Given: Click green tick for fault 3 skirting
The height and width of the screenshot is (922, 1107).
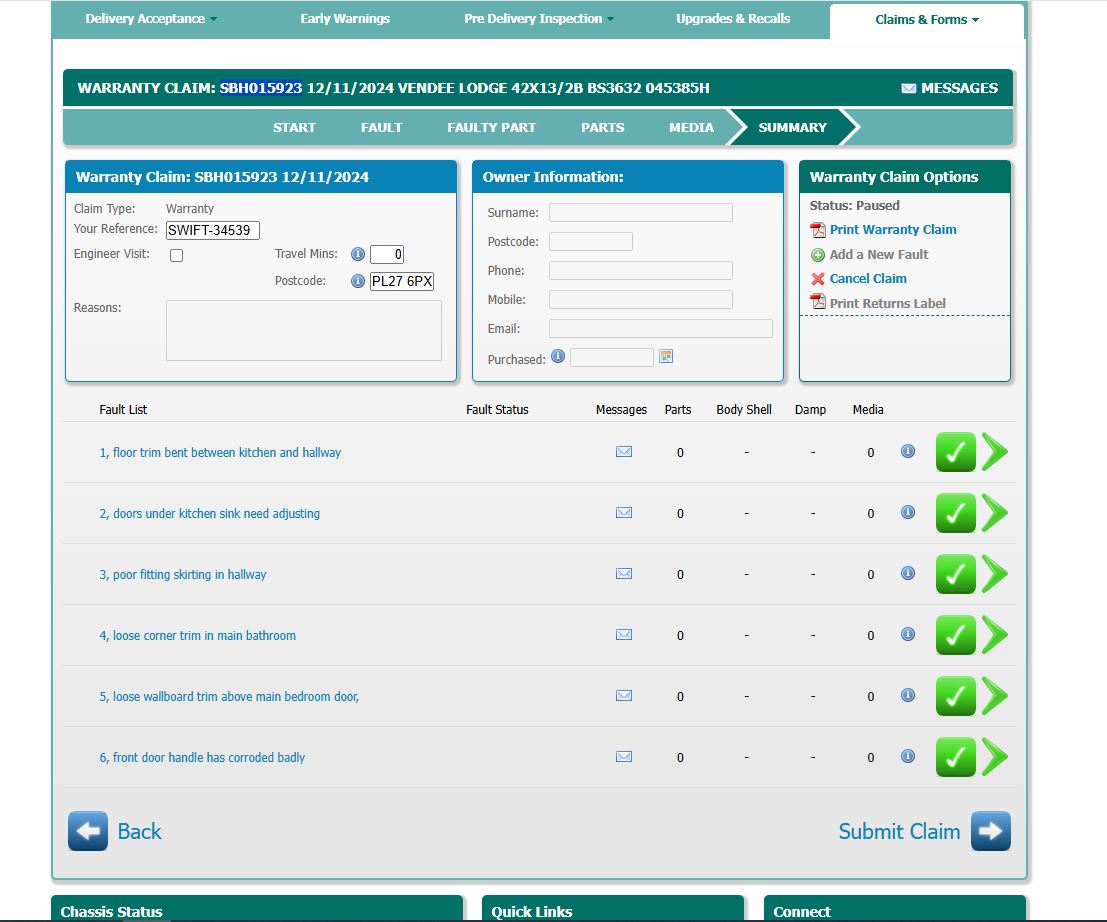Looking at the screenshot, I should point(955,574).
